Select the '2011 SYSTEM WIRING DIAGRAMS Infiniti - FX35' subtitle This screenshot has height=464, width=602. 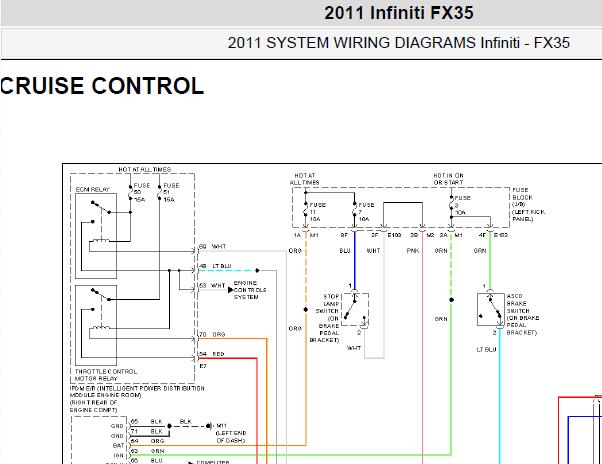[x=399, y=43]
